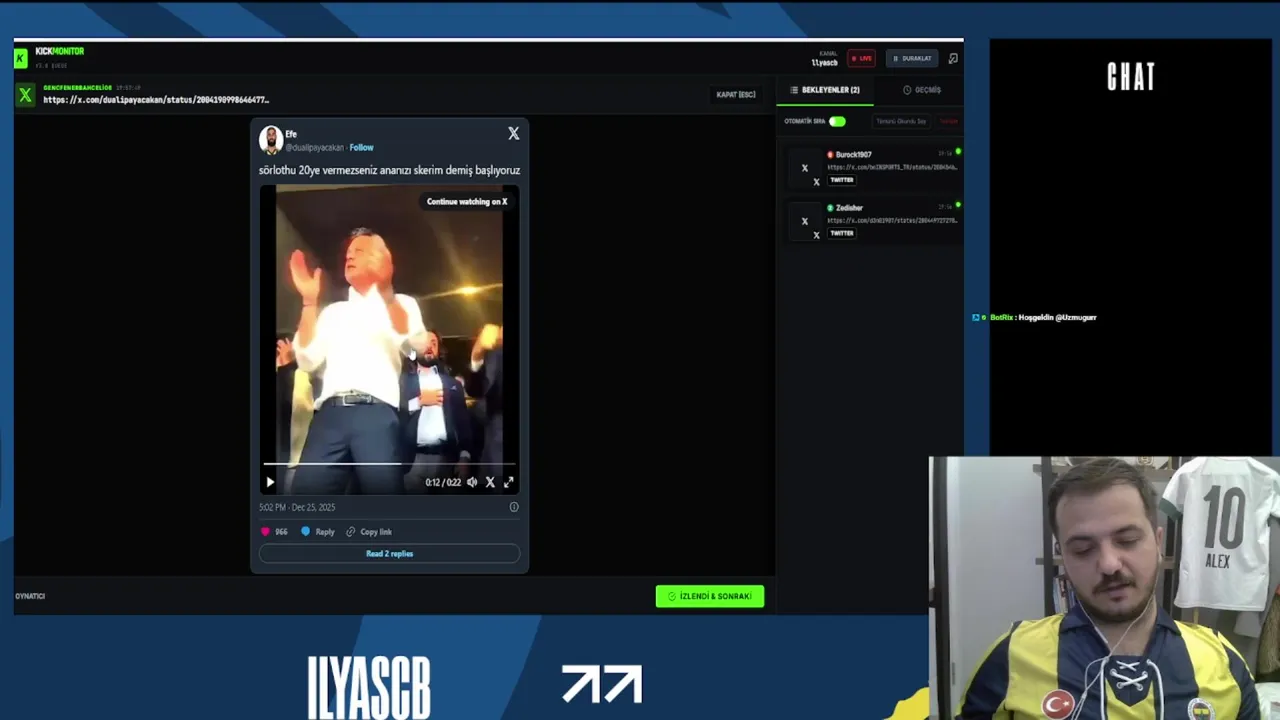Select Zedisher's queued Twitter item
The width and height of the screenshot is (1280, 720).
pos(874,221)
